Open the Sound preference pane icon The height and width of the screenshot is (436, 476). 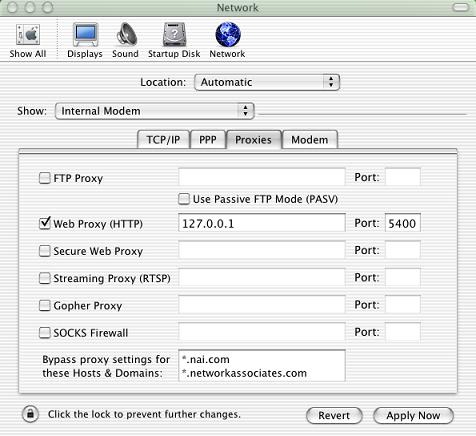click(126, 34)
